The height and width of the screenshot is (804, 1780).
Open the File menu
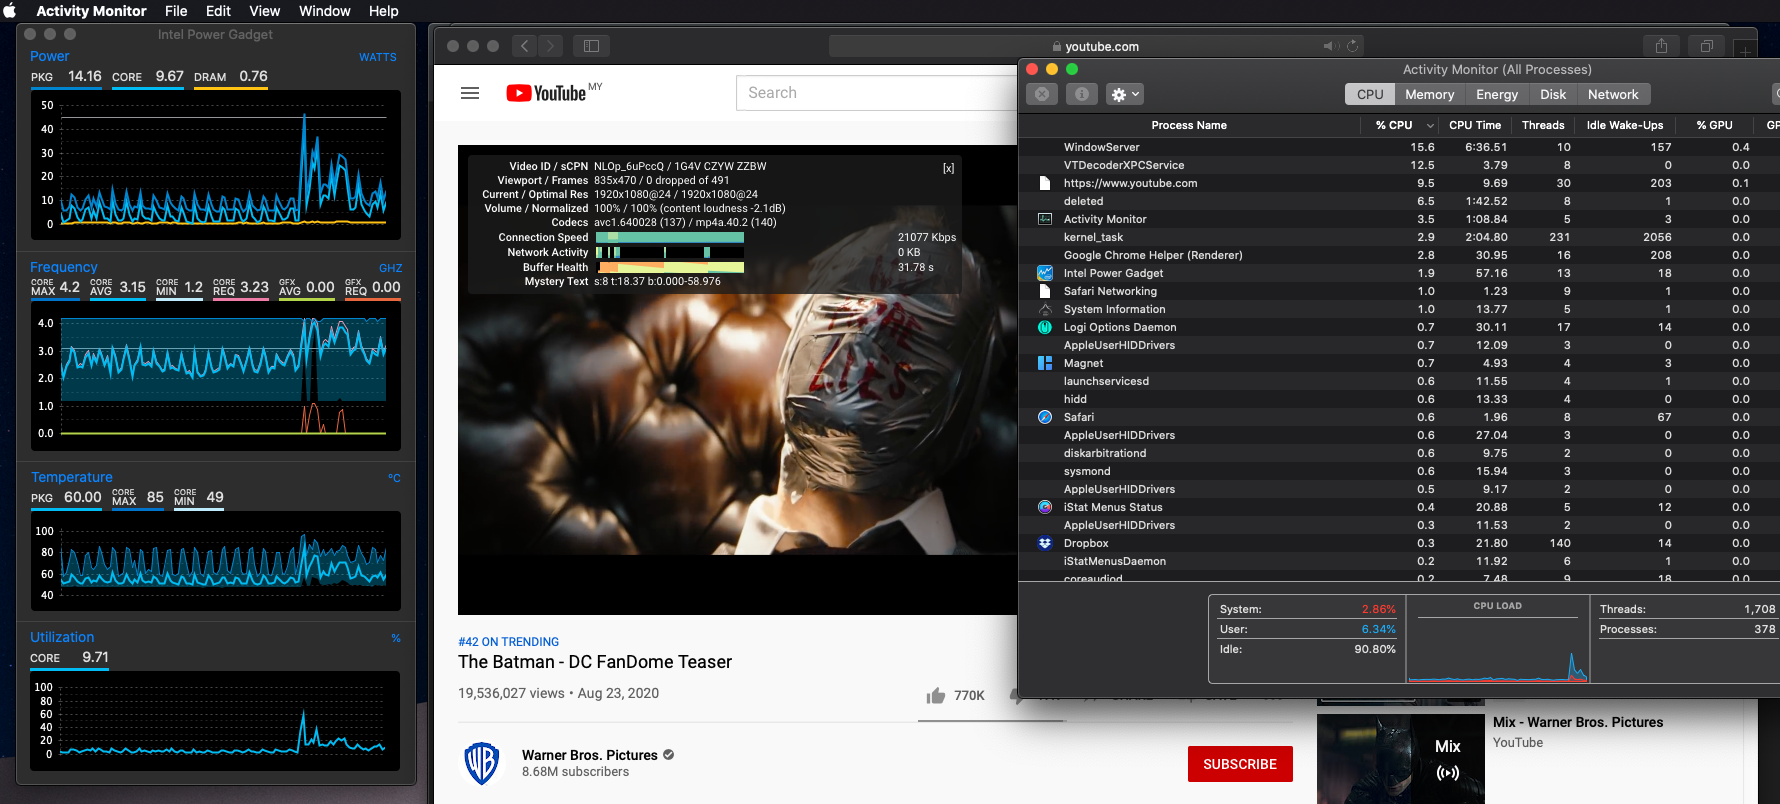pyautogui.click(x=176, y=11)
